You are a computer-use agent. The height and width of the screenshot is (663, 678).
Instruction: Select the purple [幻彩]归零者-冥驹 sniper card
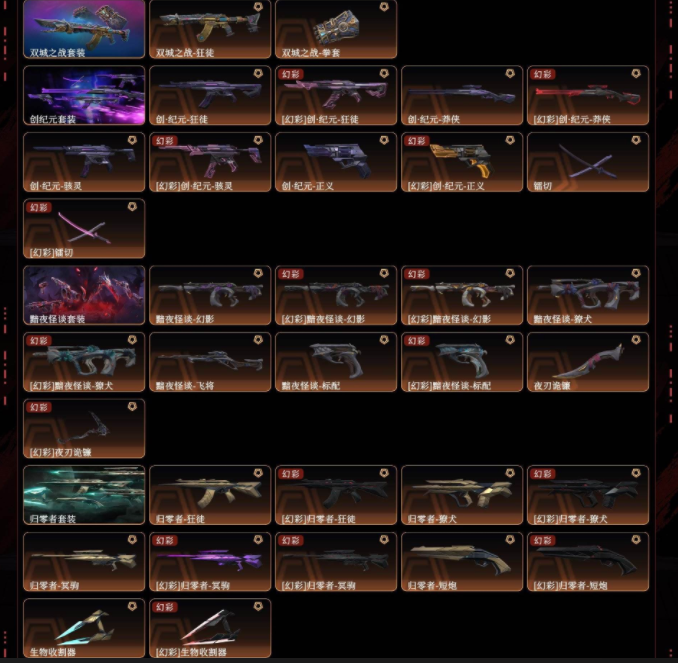tap(210, 561)
